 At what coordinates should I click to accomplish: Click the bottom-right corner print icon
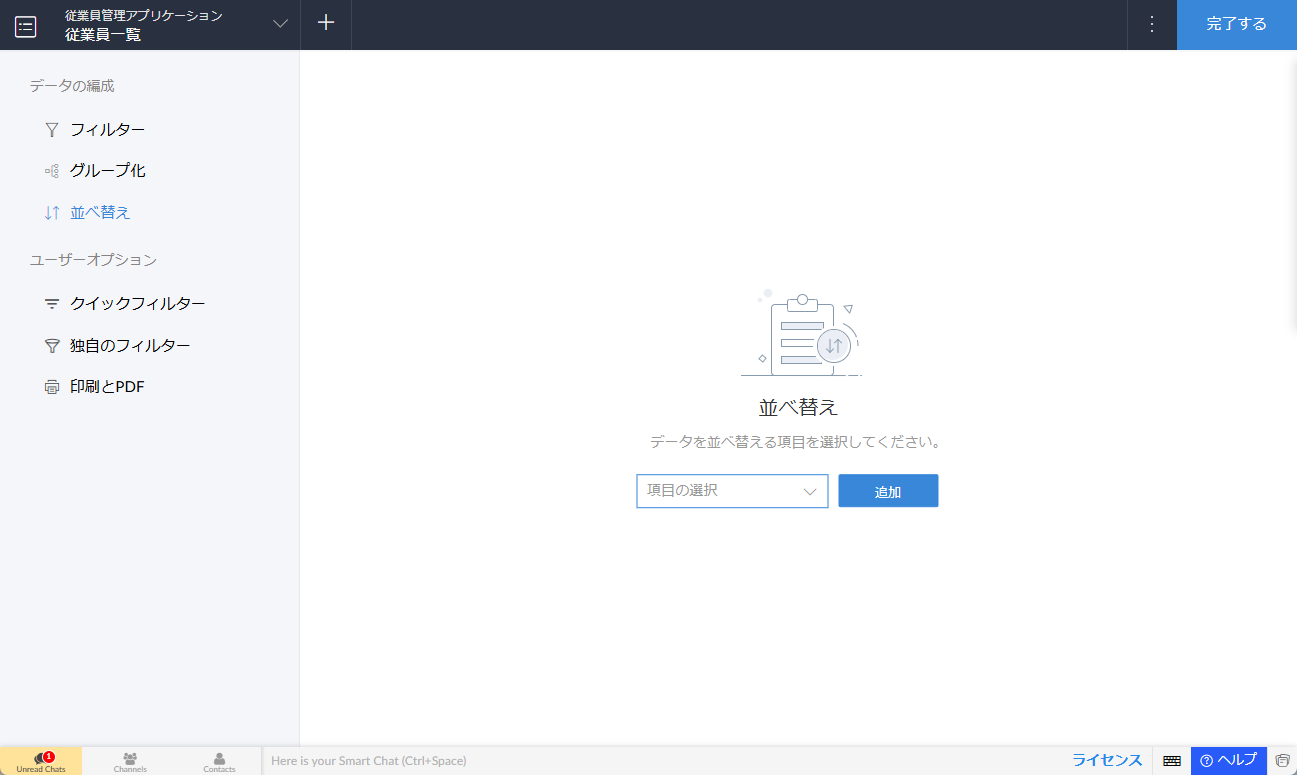pos(1282,761)
